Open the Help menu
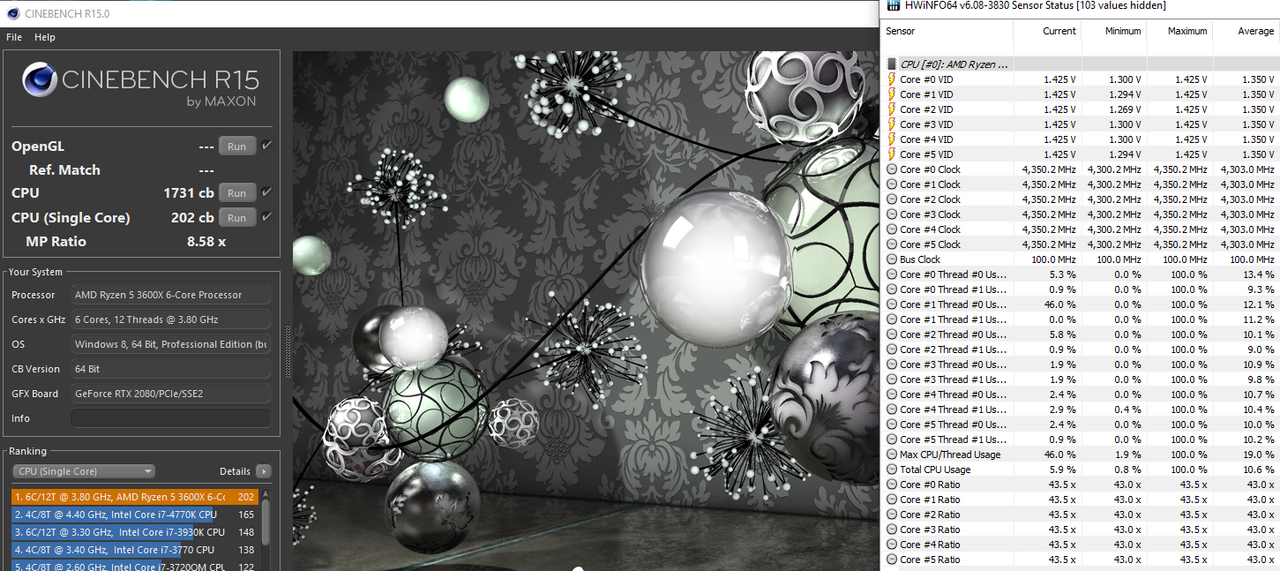1280x571 pixels. (x=45, y=37)
